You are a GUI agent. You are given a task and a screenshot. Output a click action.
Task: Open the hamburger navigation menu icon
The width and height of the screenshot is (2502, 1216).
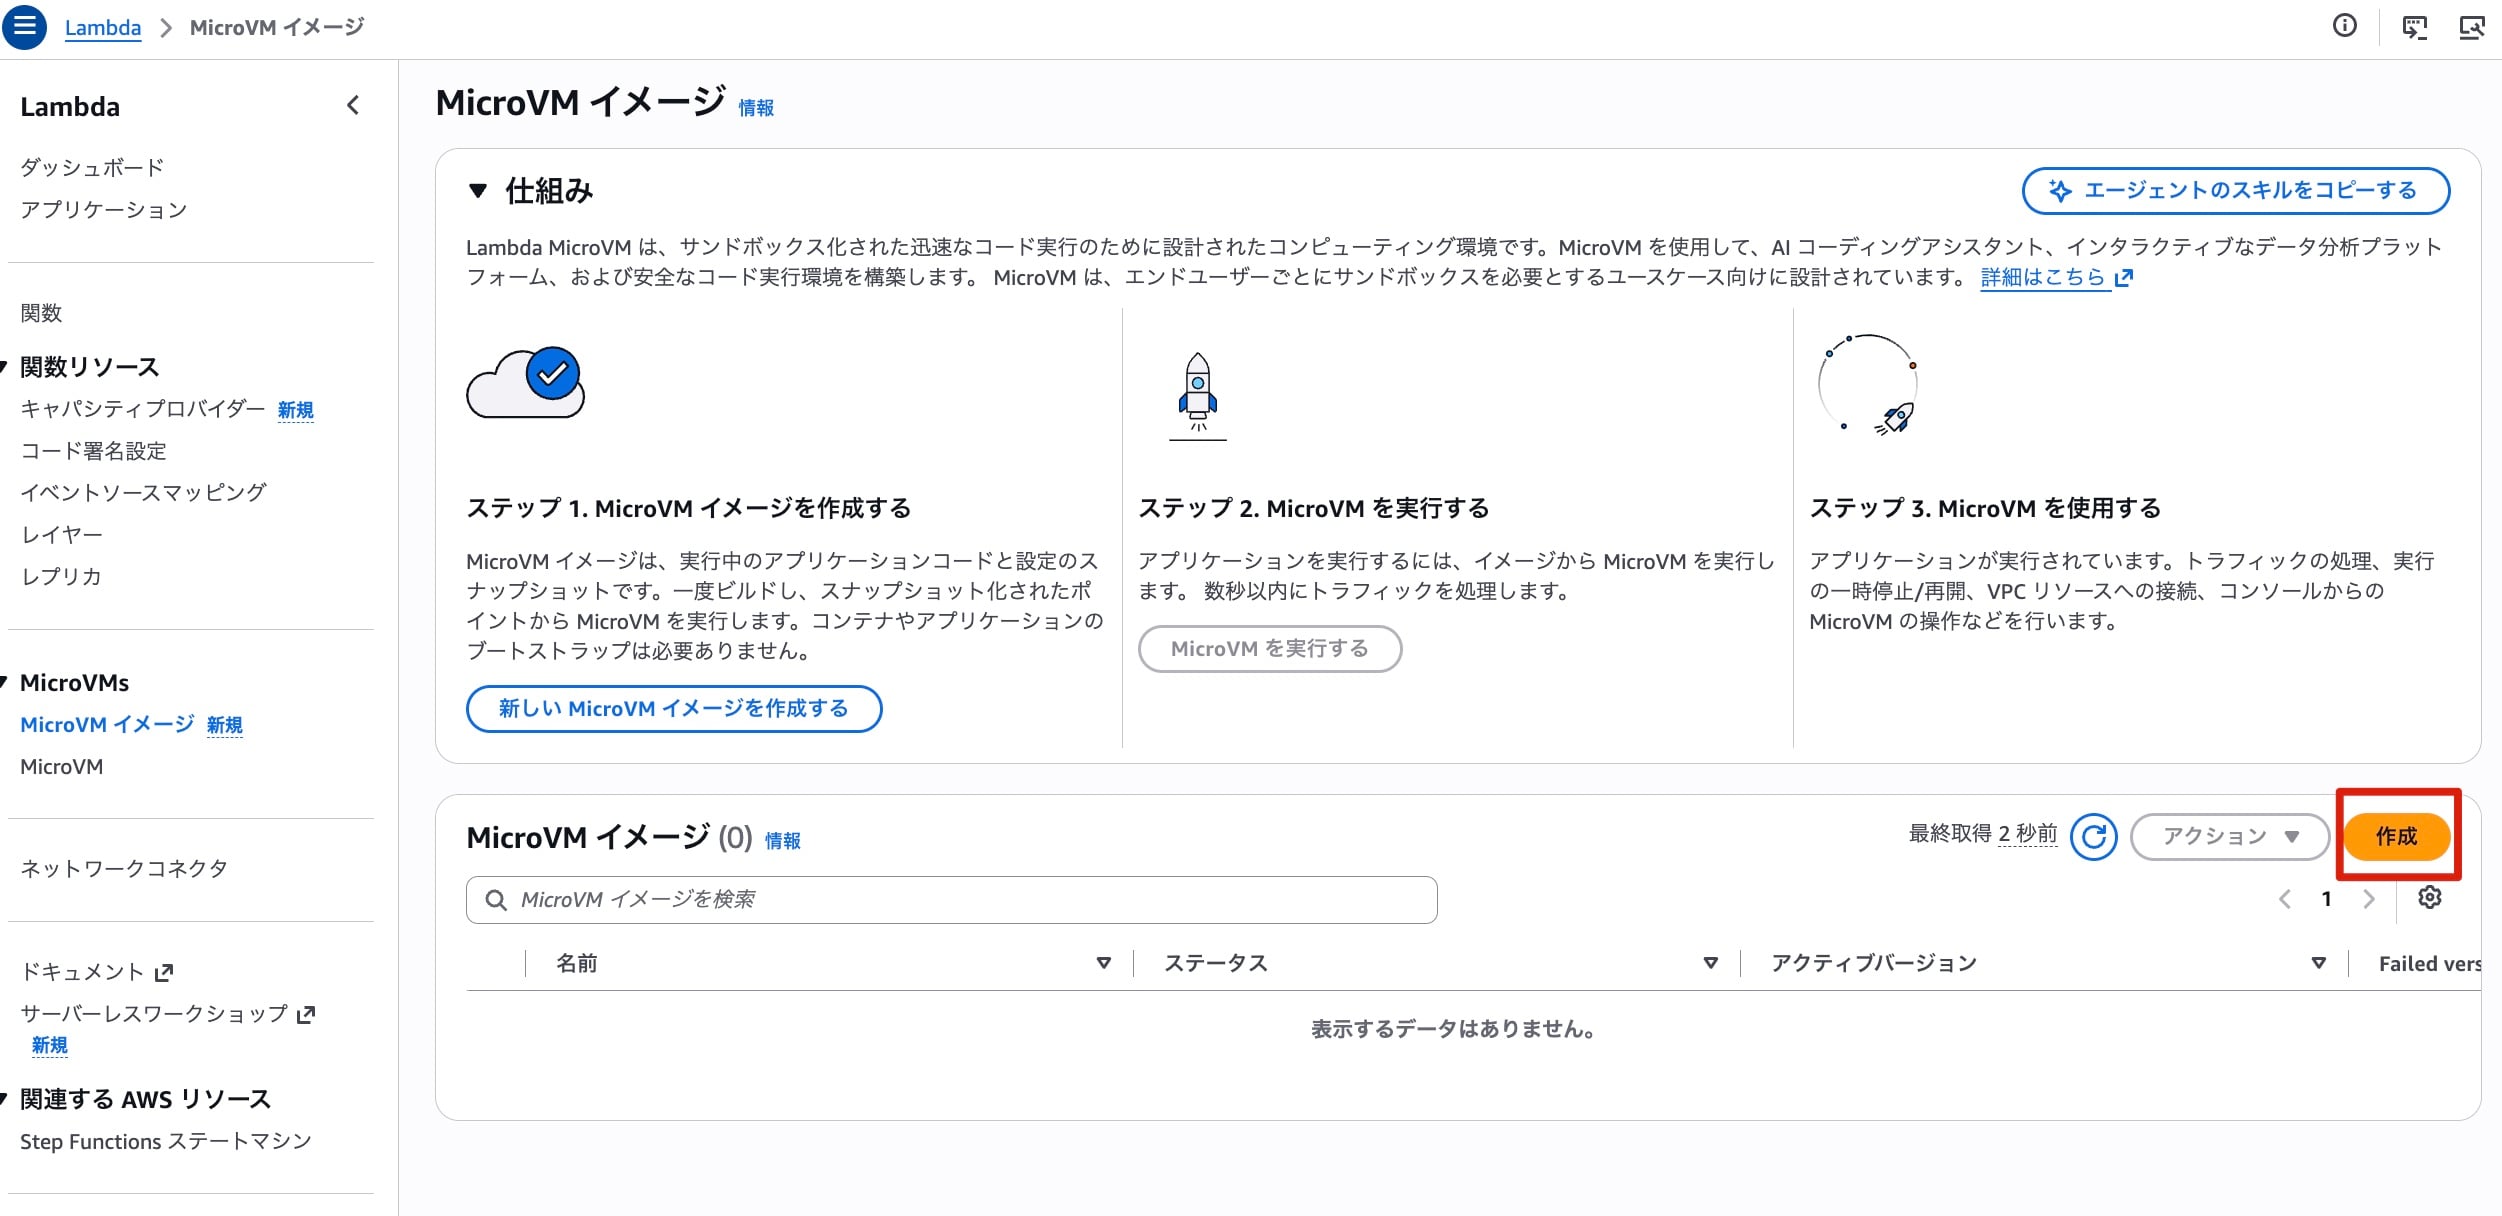[25, 27]
